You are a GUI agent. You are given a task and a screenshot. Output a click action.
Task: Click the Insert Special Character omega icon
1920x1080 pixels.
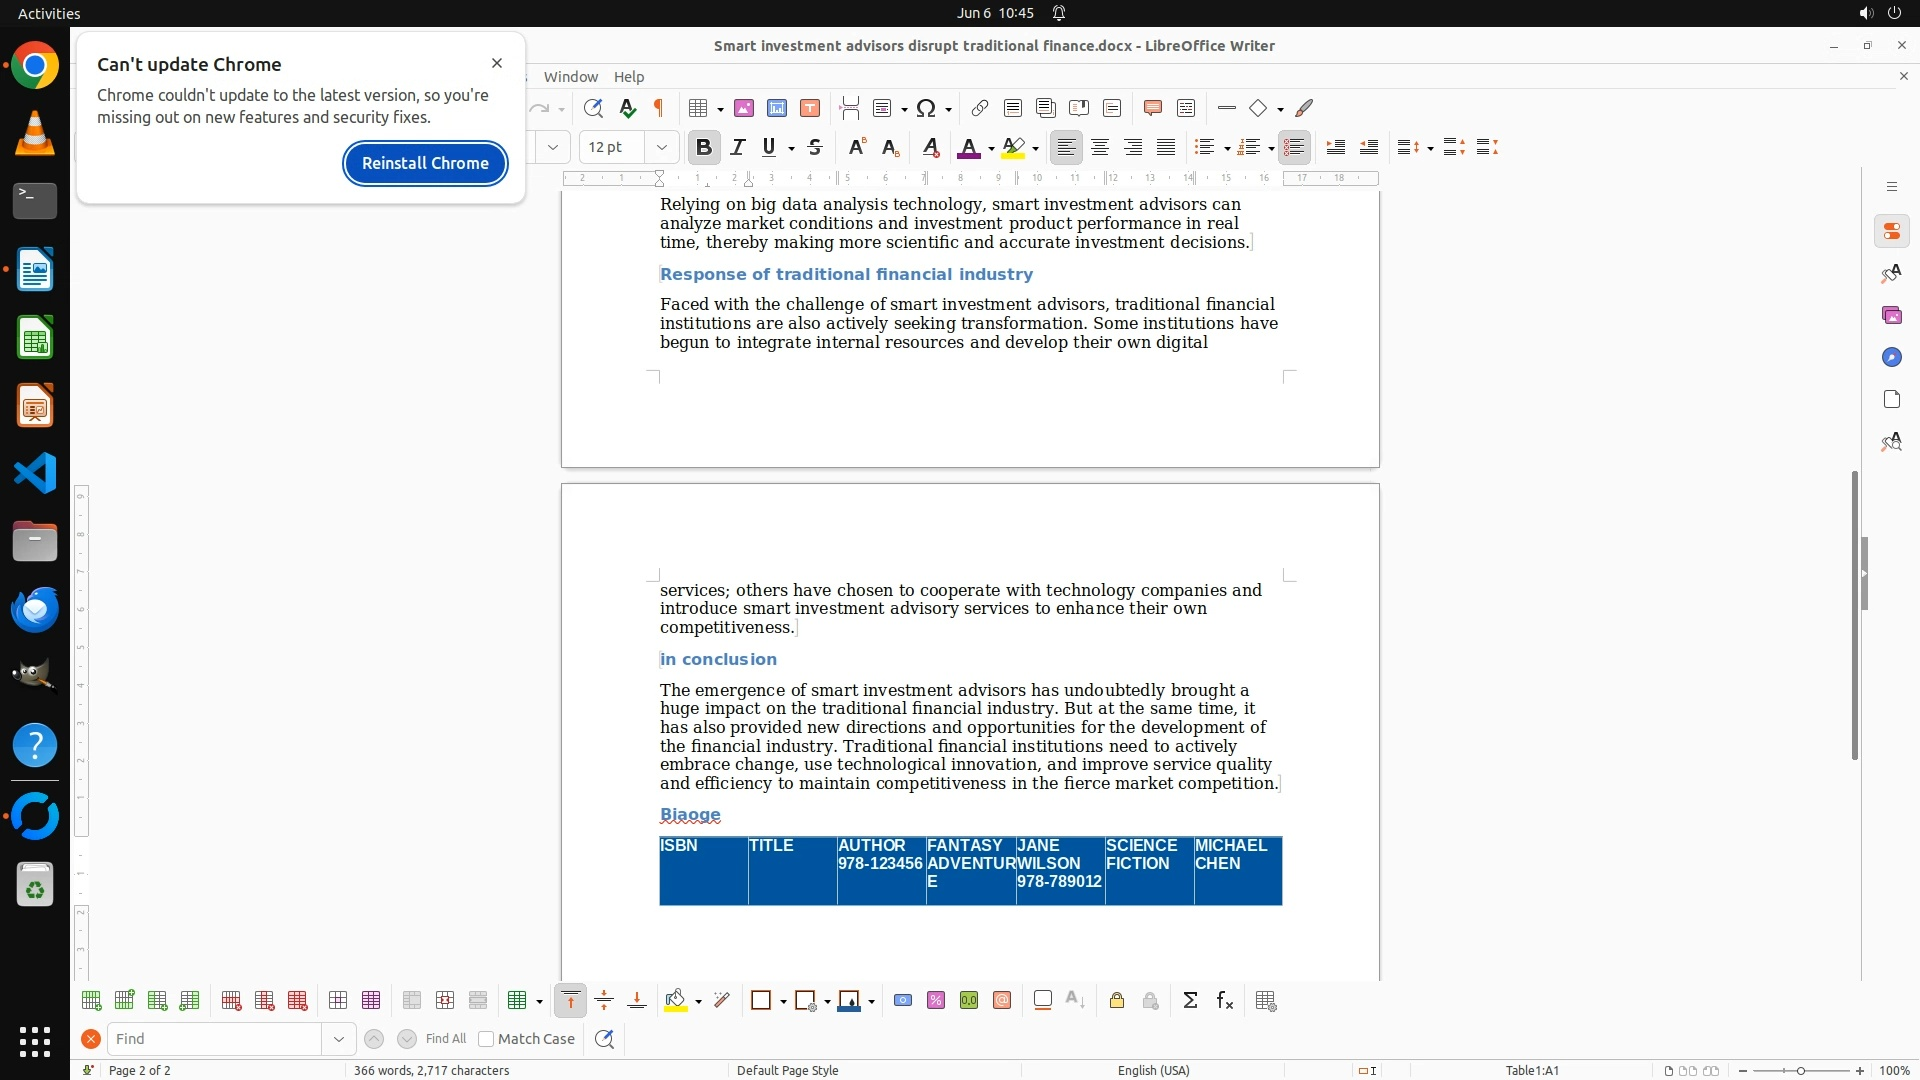[926, 108]
